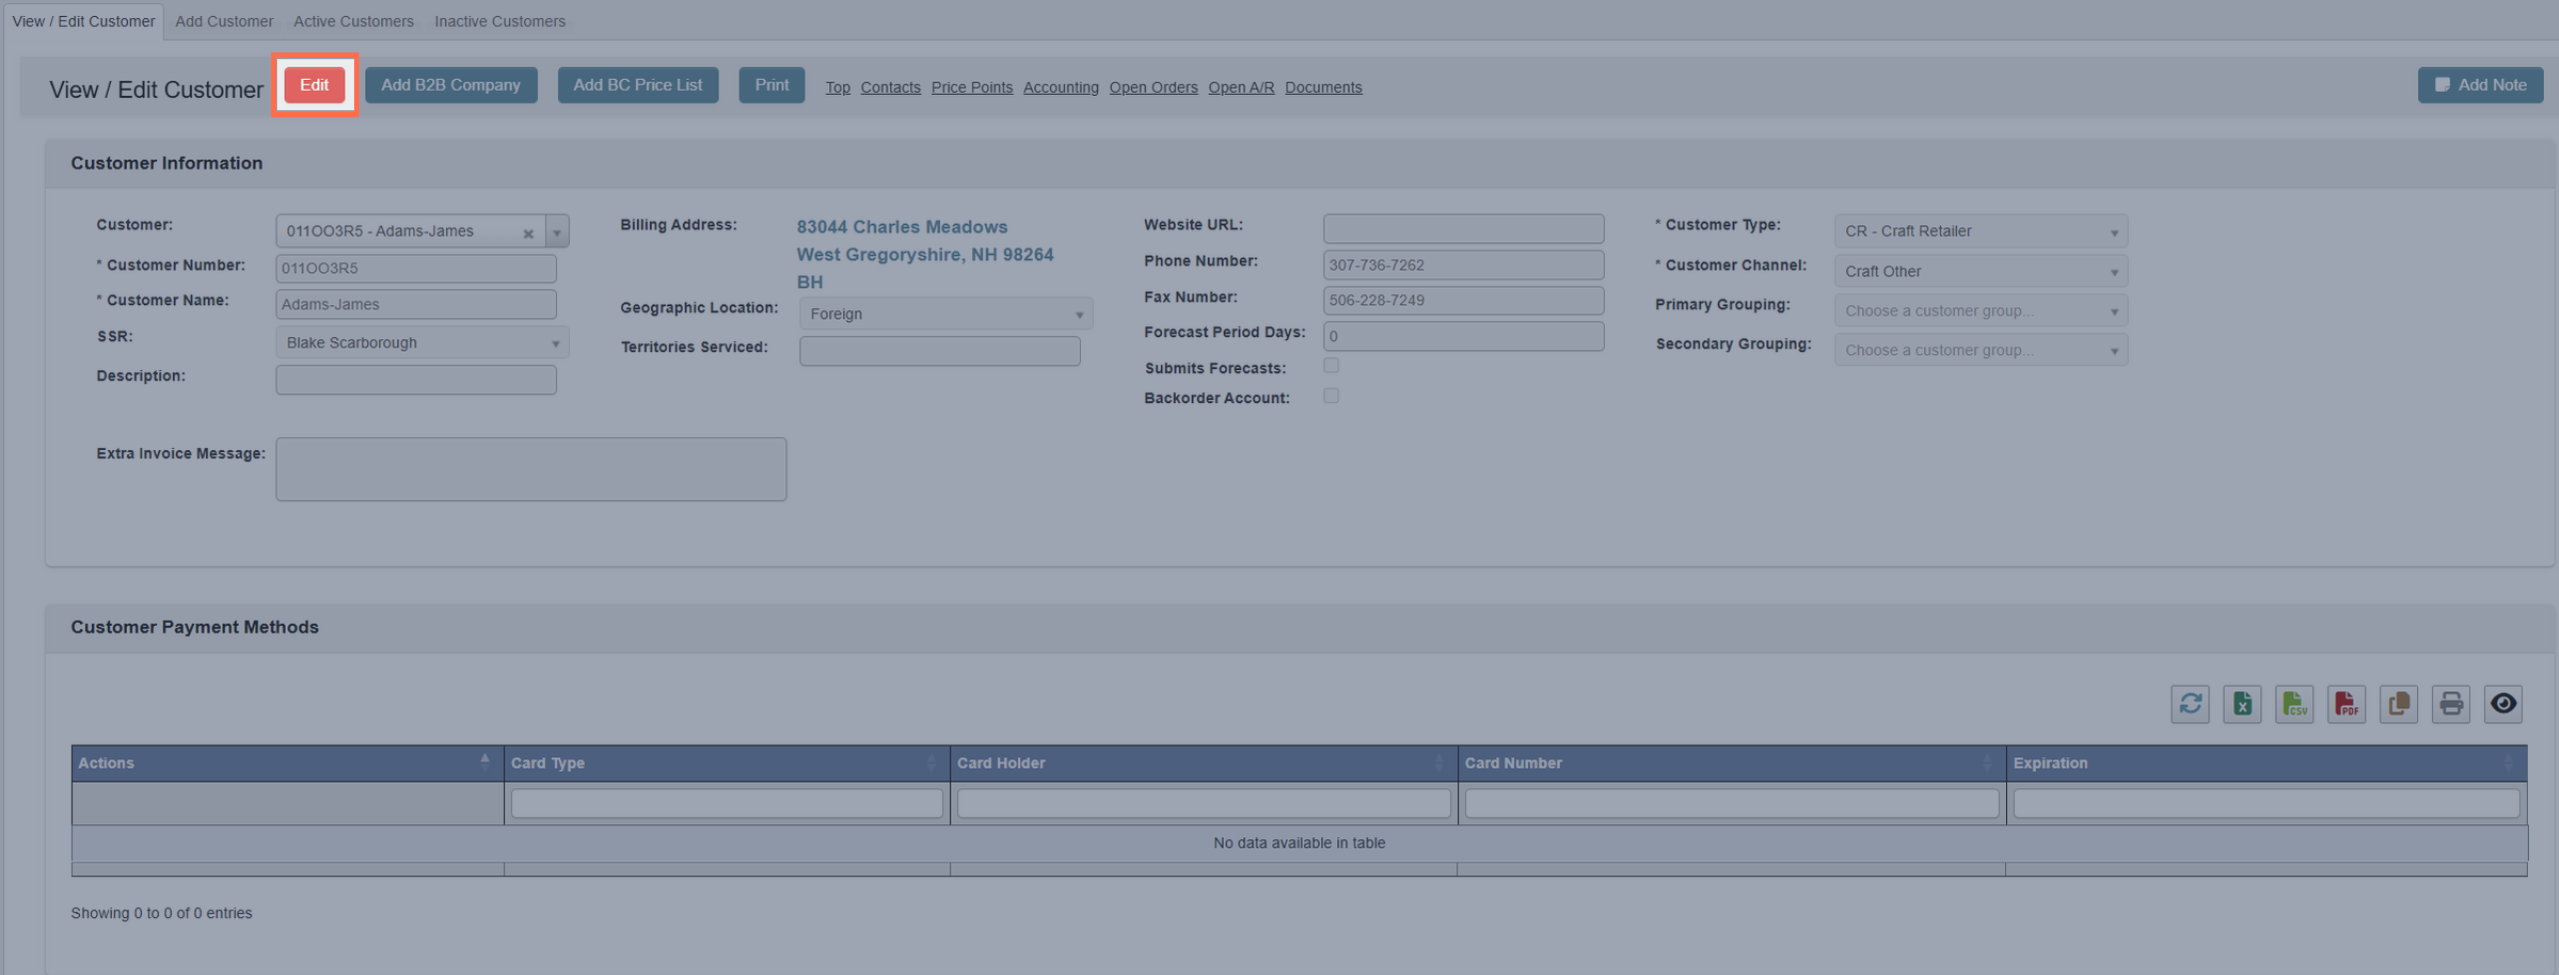Click the Fax Number field
Screen dimensions: 2559x975
1463,300
